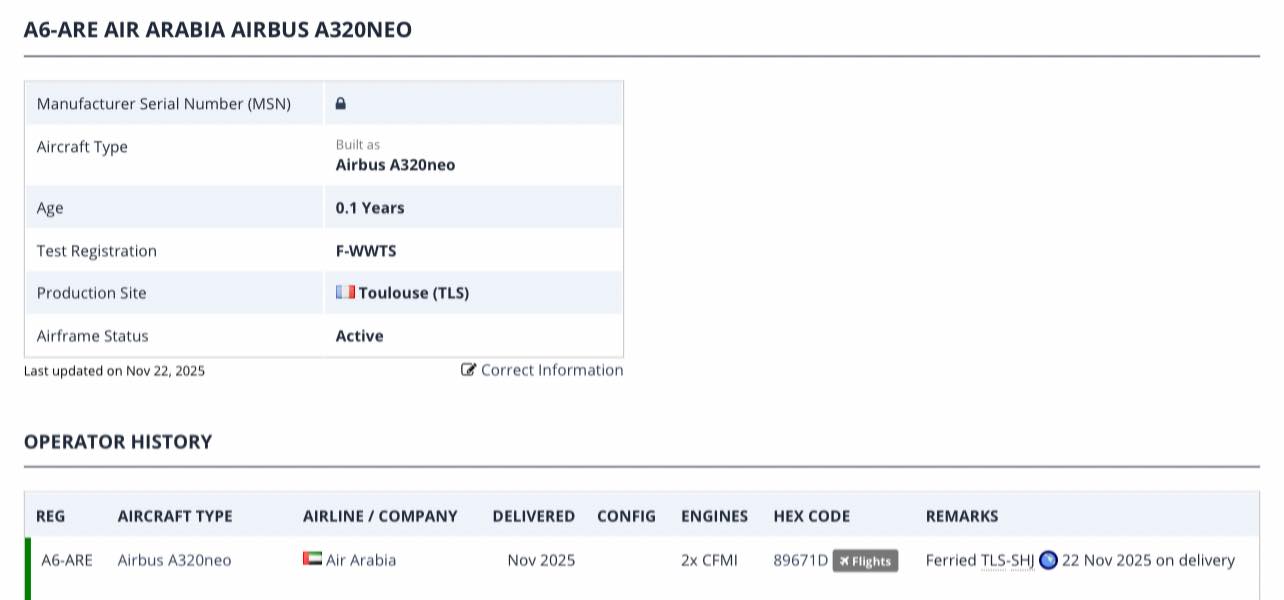1284x600 pixels.
Task: Select the A6-ARE registration in operator history
Action: (x=67, y=560)
